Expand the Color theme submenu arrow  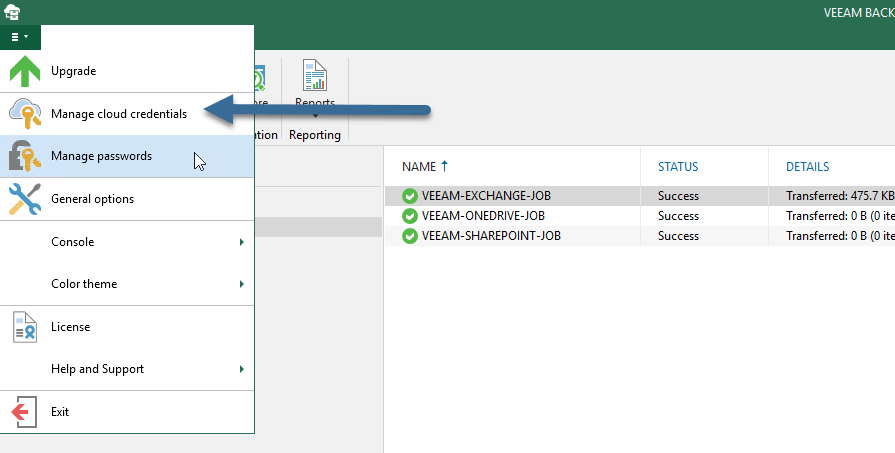[x=241, y=284]
